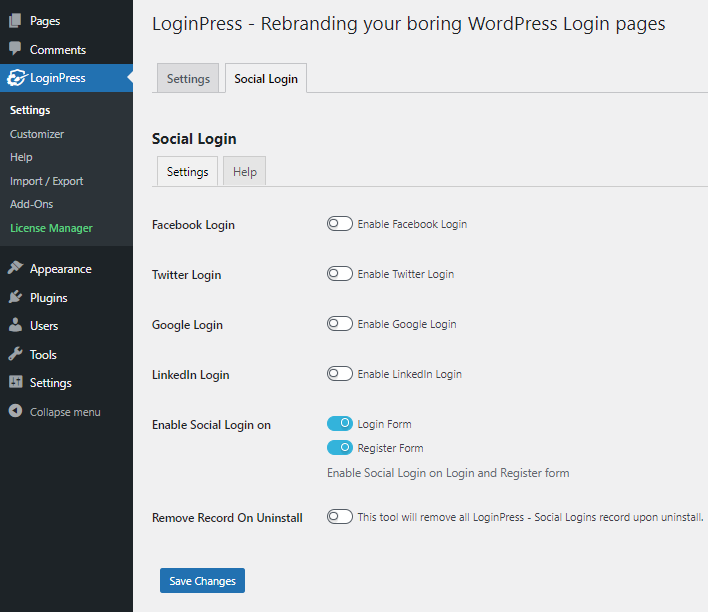Click the 'Google Login' row label

187,325
